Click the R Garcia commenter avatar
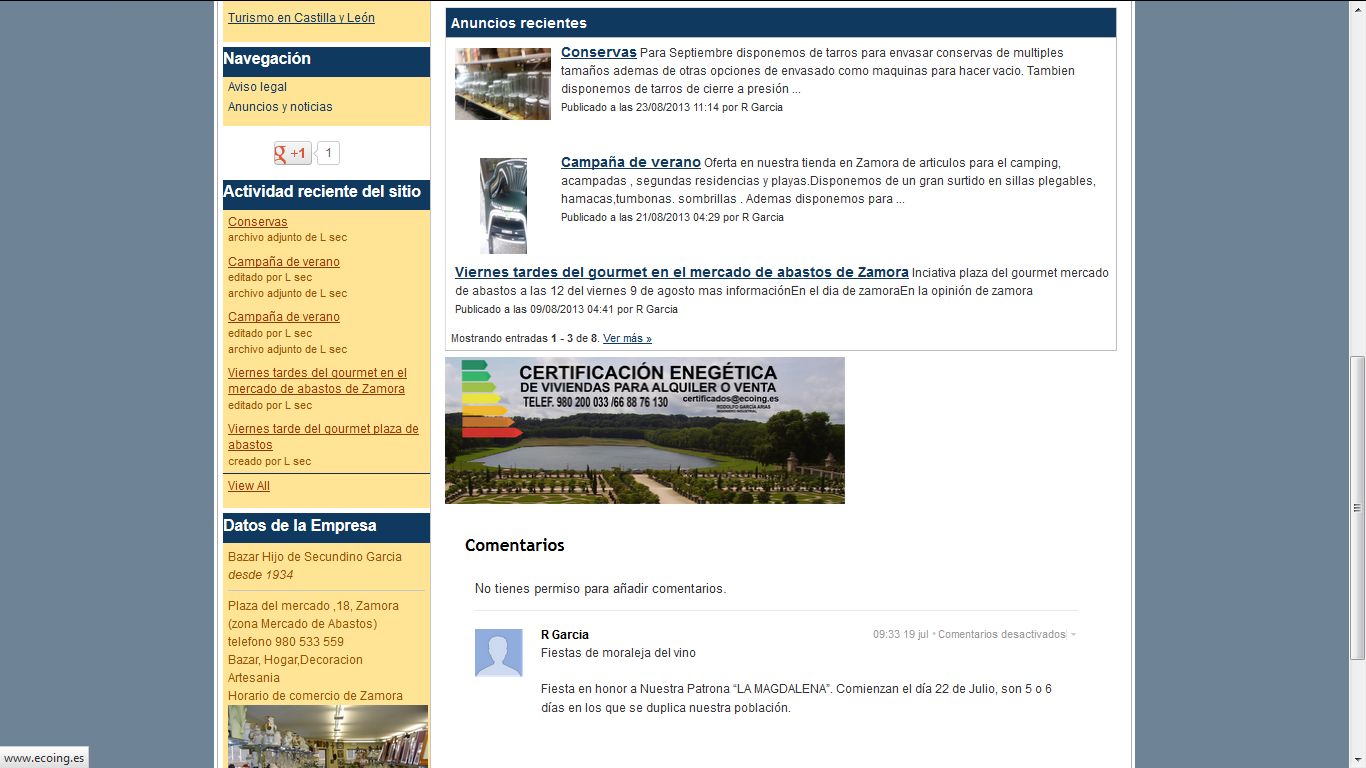Viewport: 1366px width, 768px height. pyautogui.click(x=498, y=653)
